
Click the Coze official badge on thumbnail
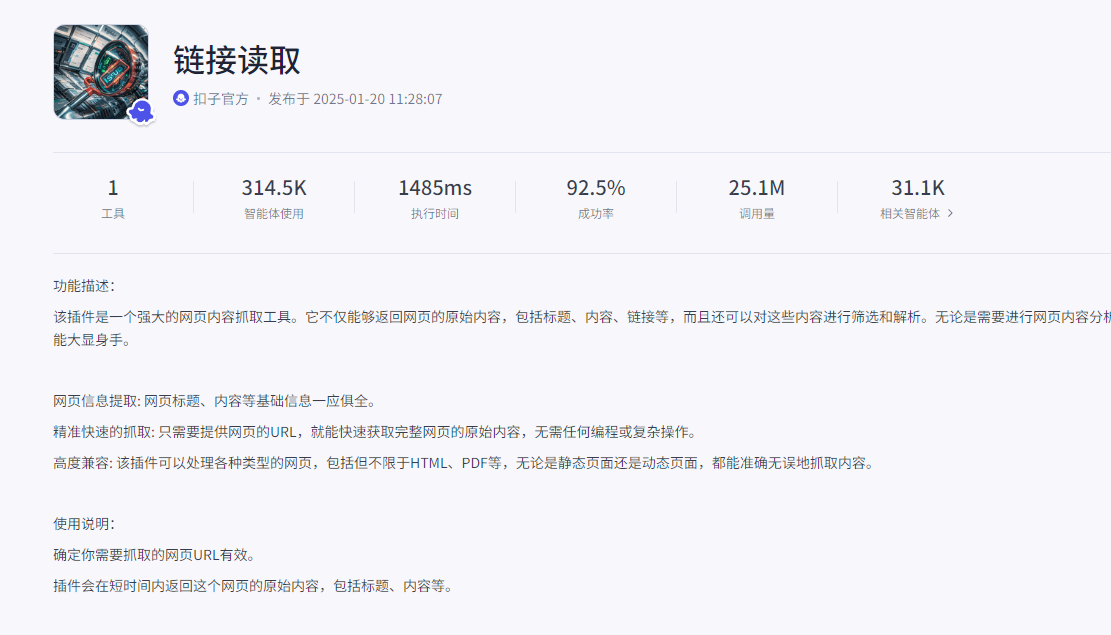click(141, 111)
